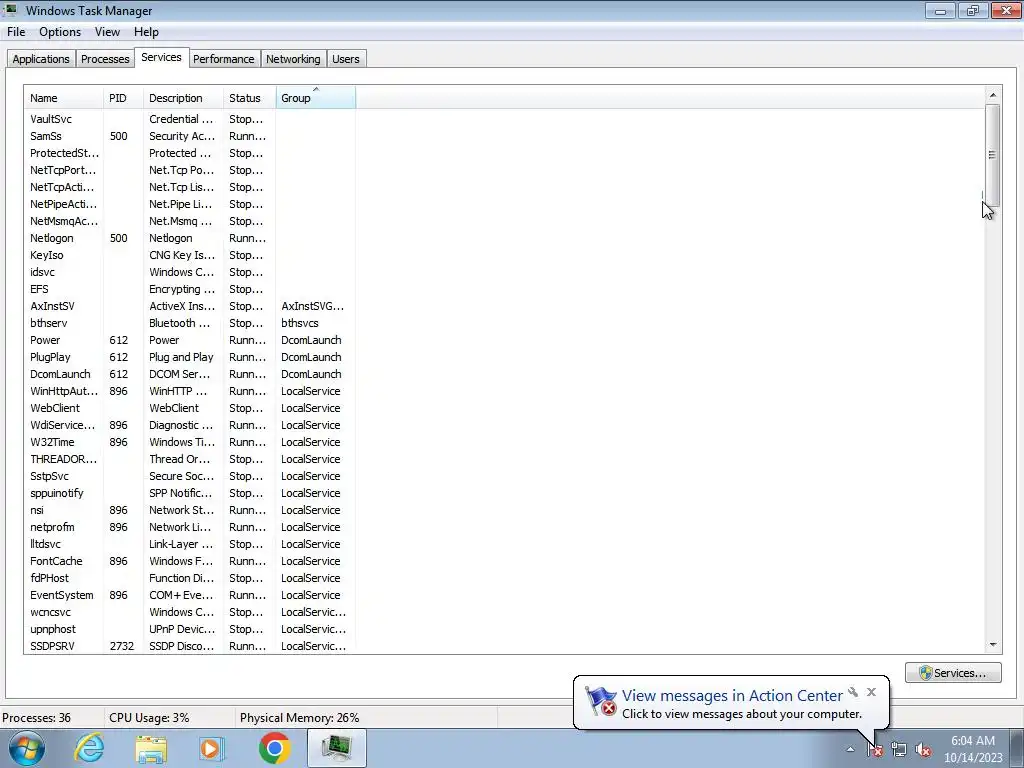Close the Action Center notification balloon
The height and width of the screenshot is (768, 1024).
pyautogui.click(x=871, y=692)
